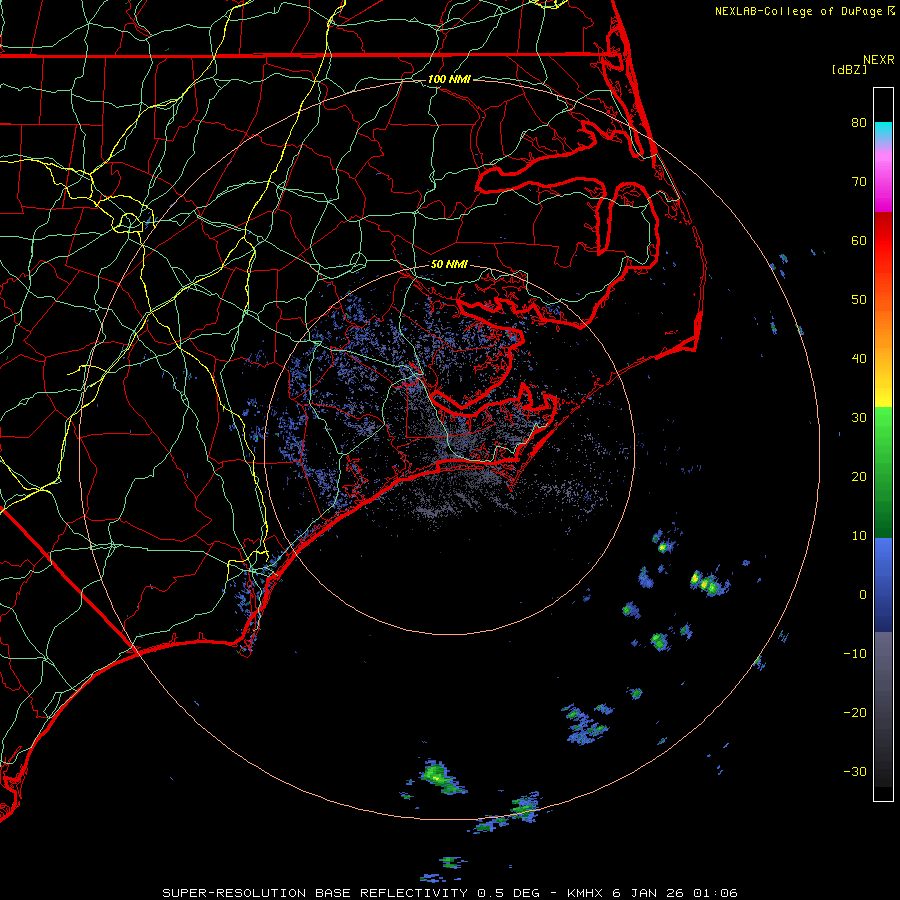
Task: Click the 01:06 time in the caption
Action: [x=715, y=893]
